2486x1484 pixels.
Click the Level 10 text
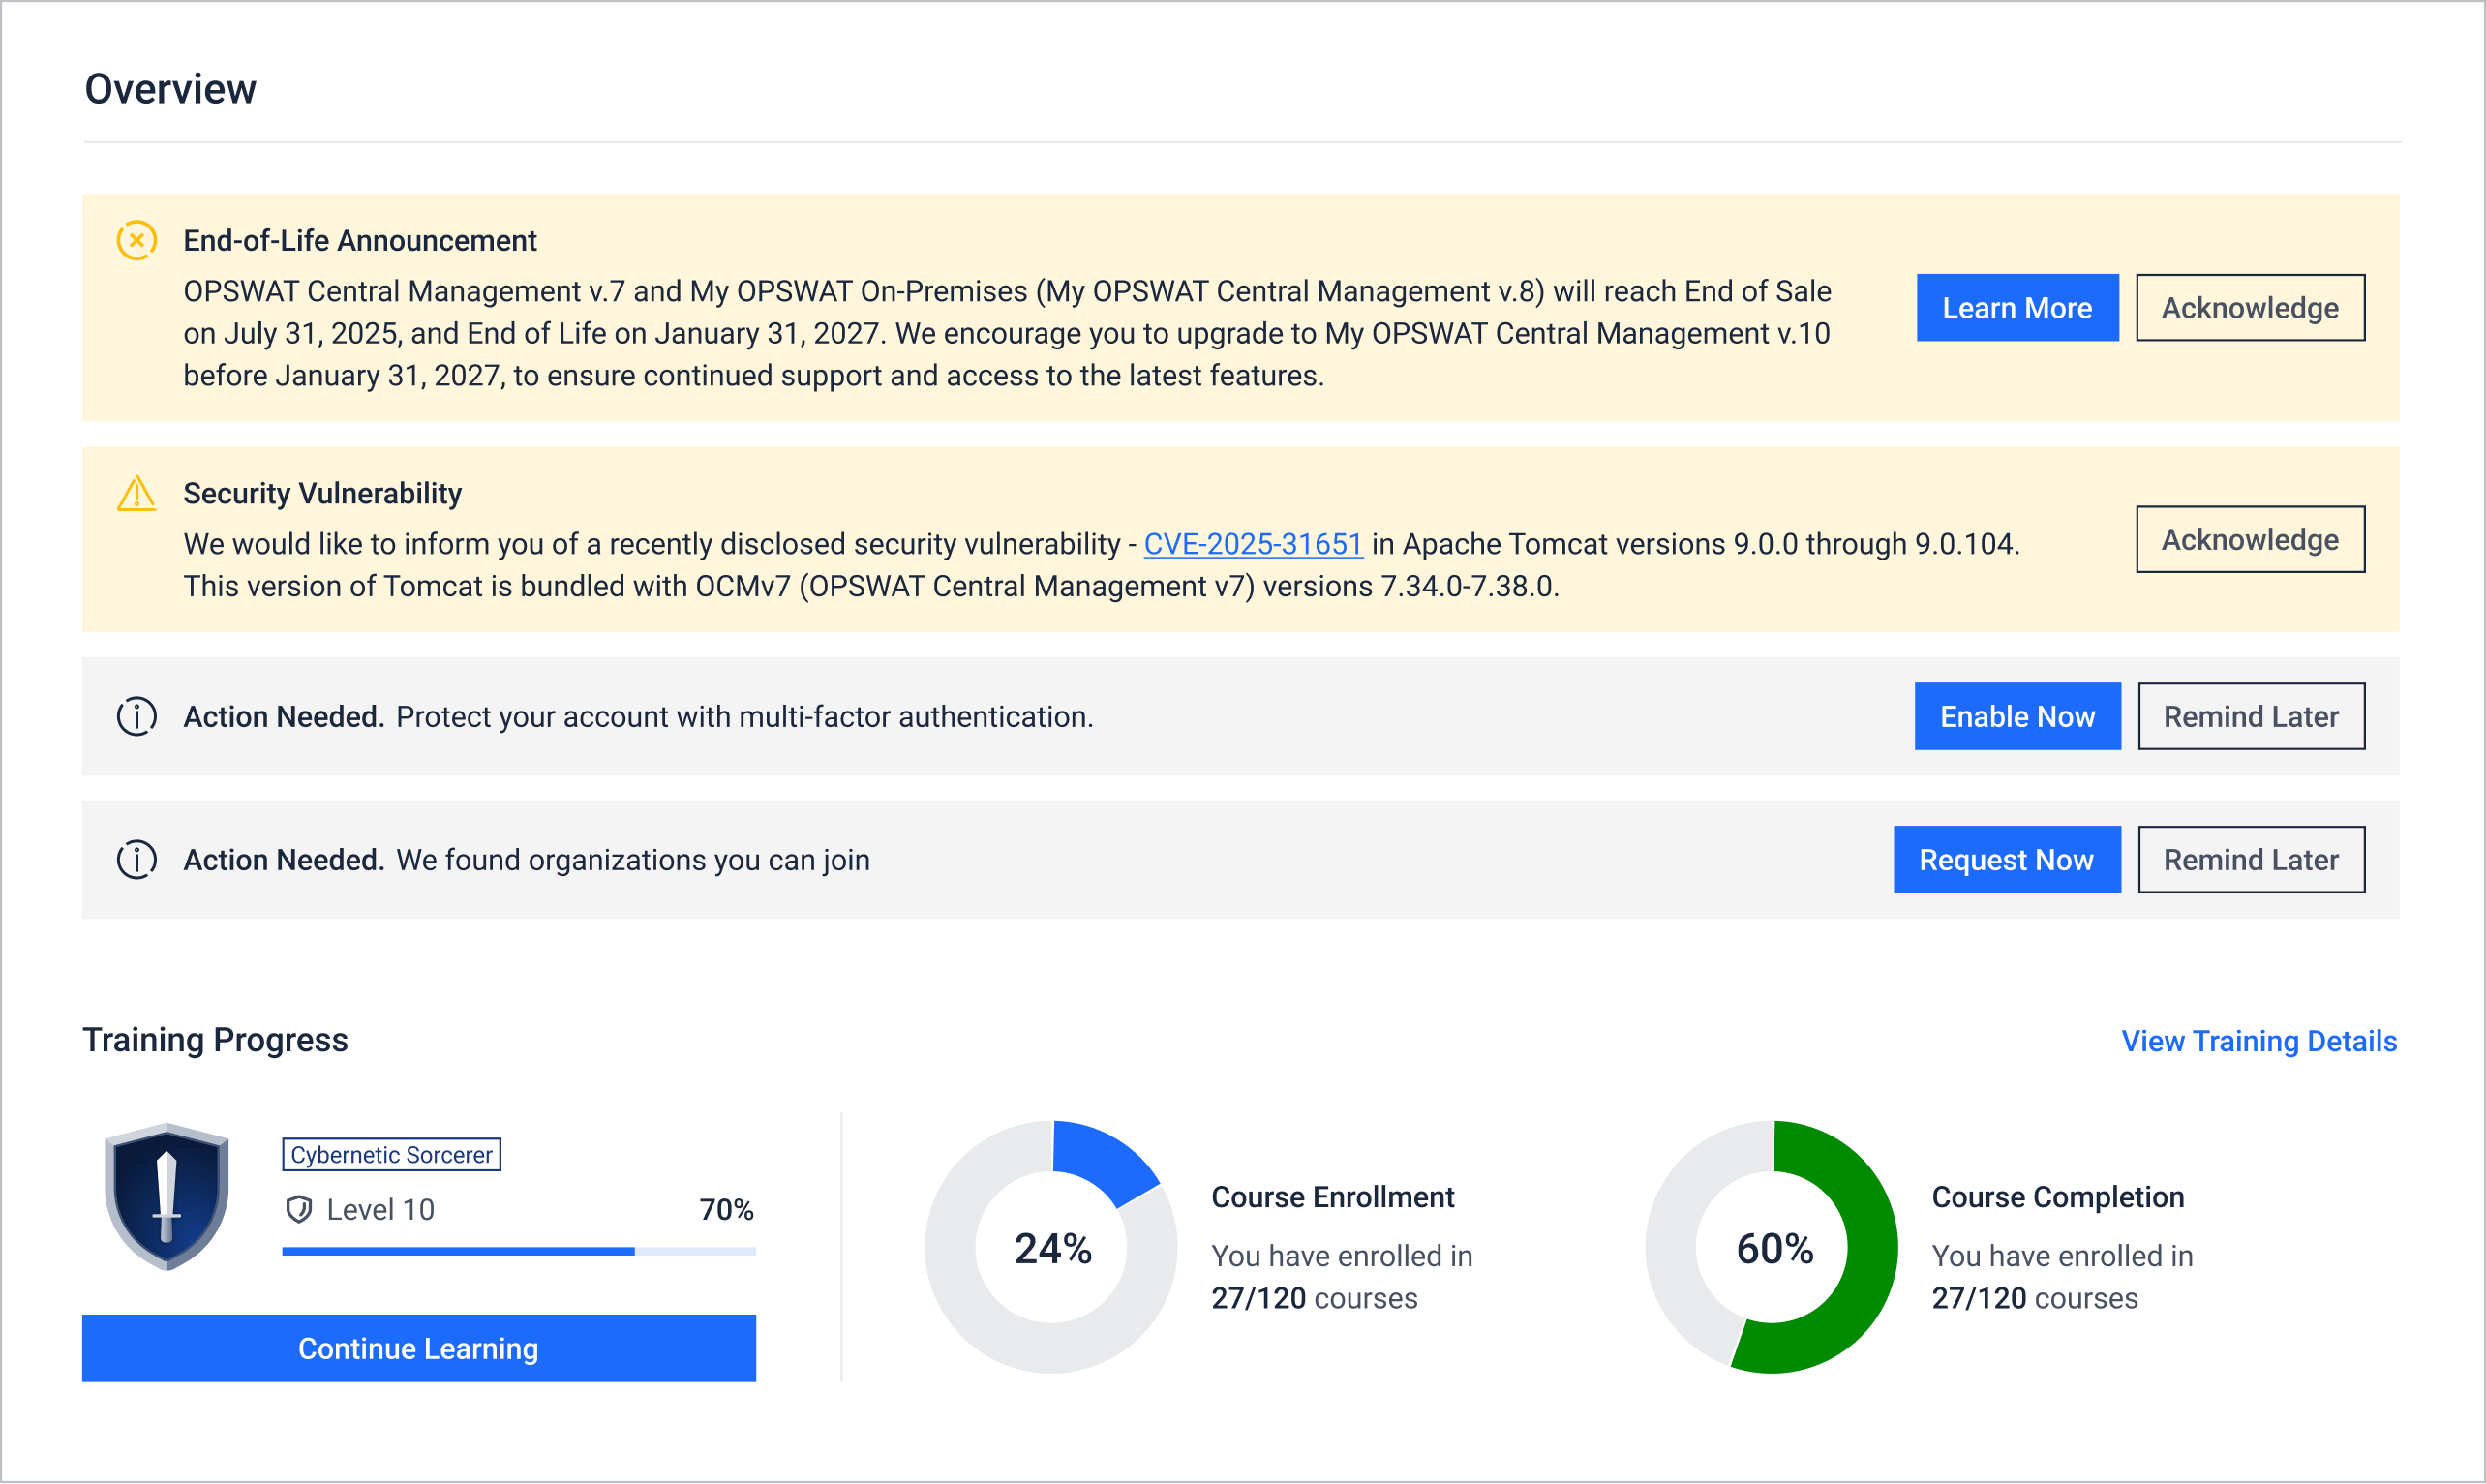pos(380,1210)
